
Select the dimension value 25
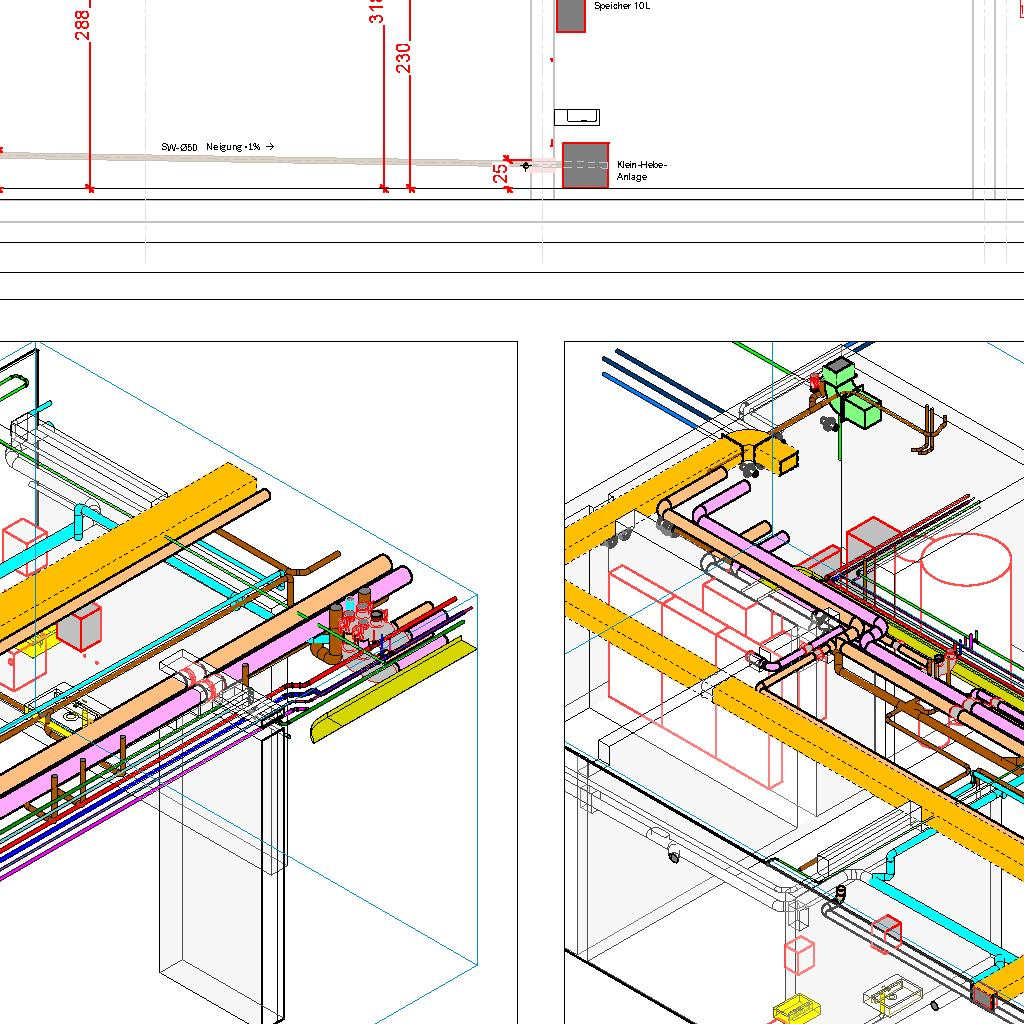coord(500,173)
